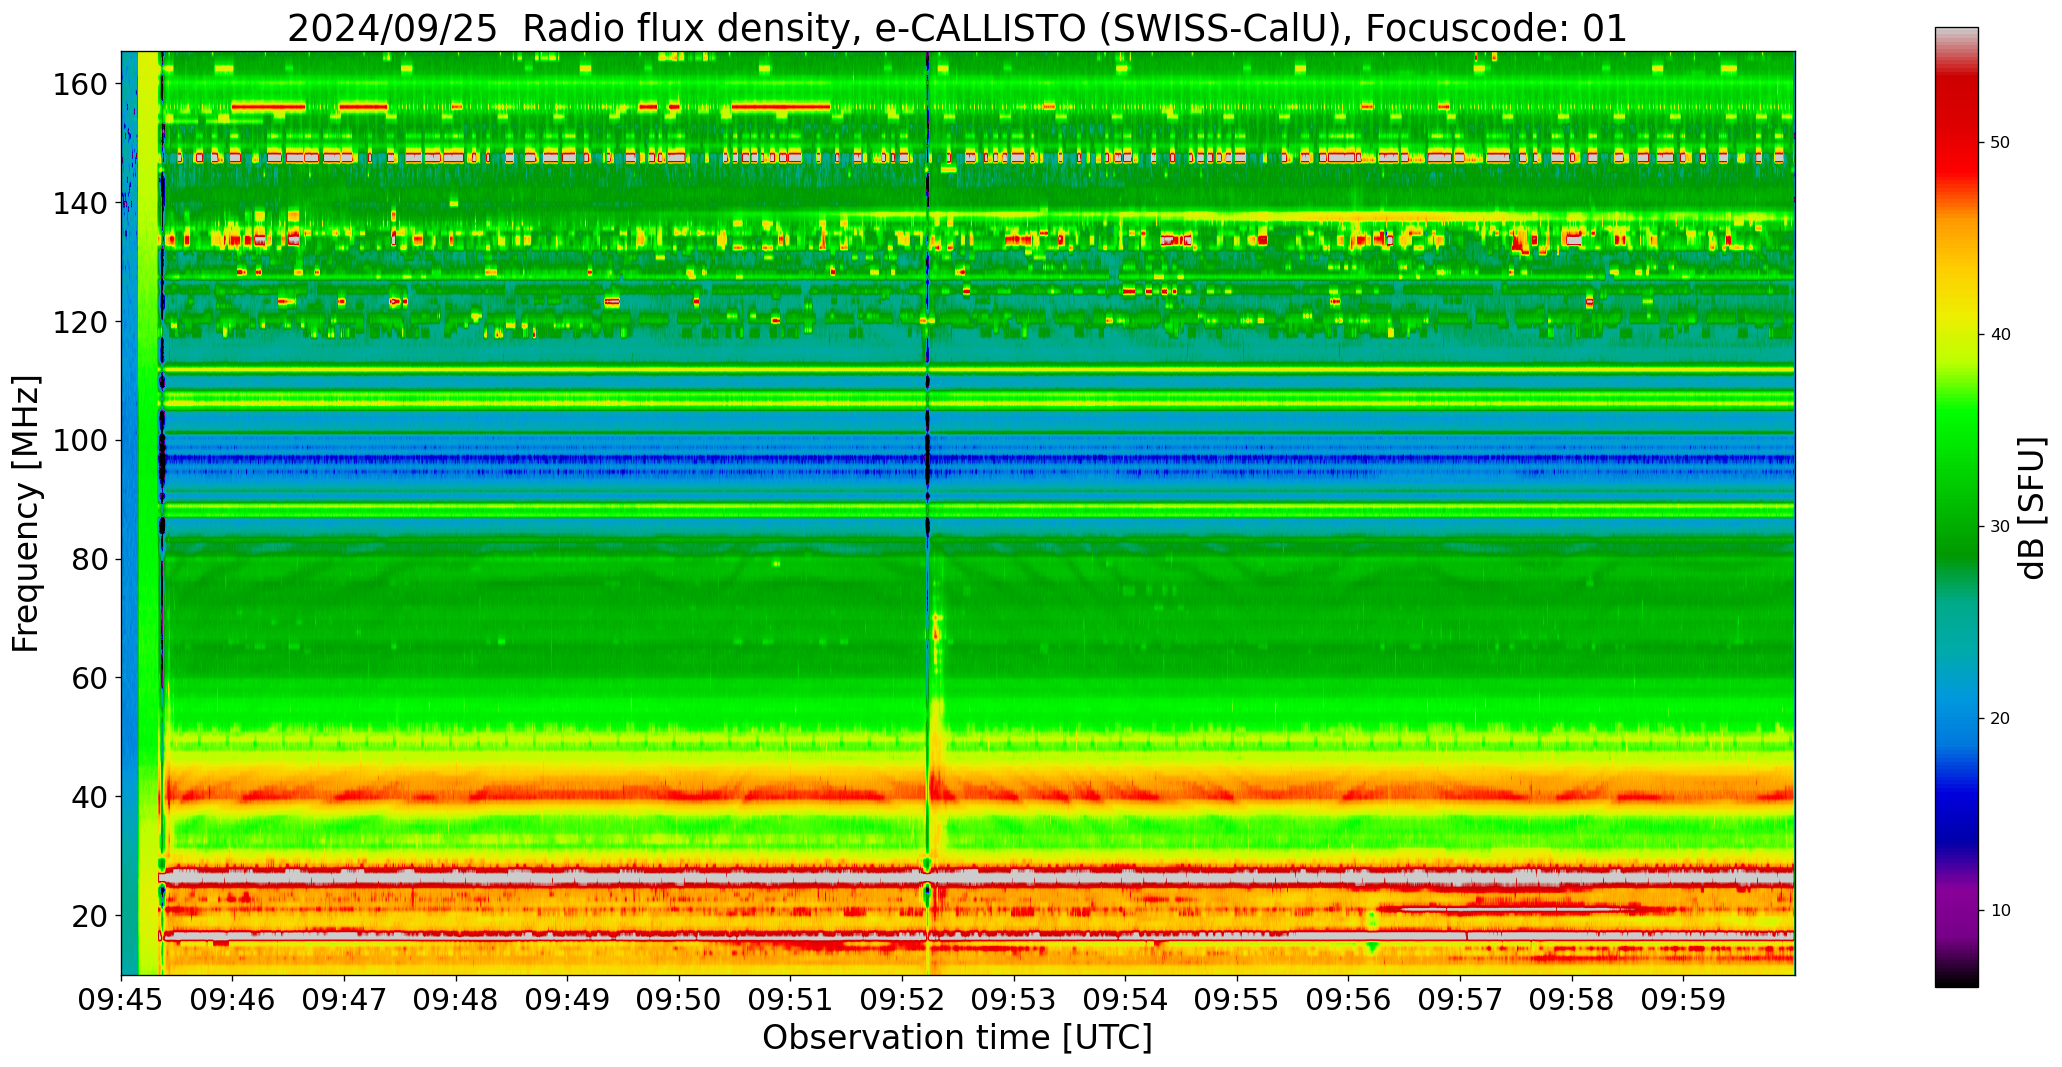
Task: Click the 60 frequency tick label
Action: 90,678
